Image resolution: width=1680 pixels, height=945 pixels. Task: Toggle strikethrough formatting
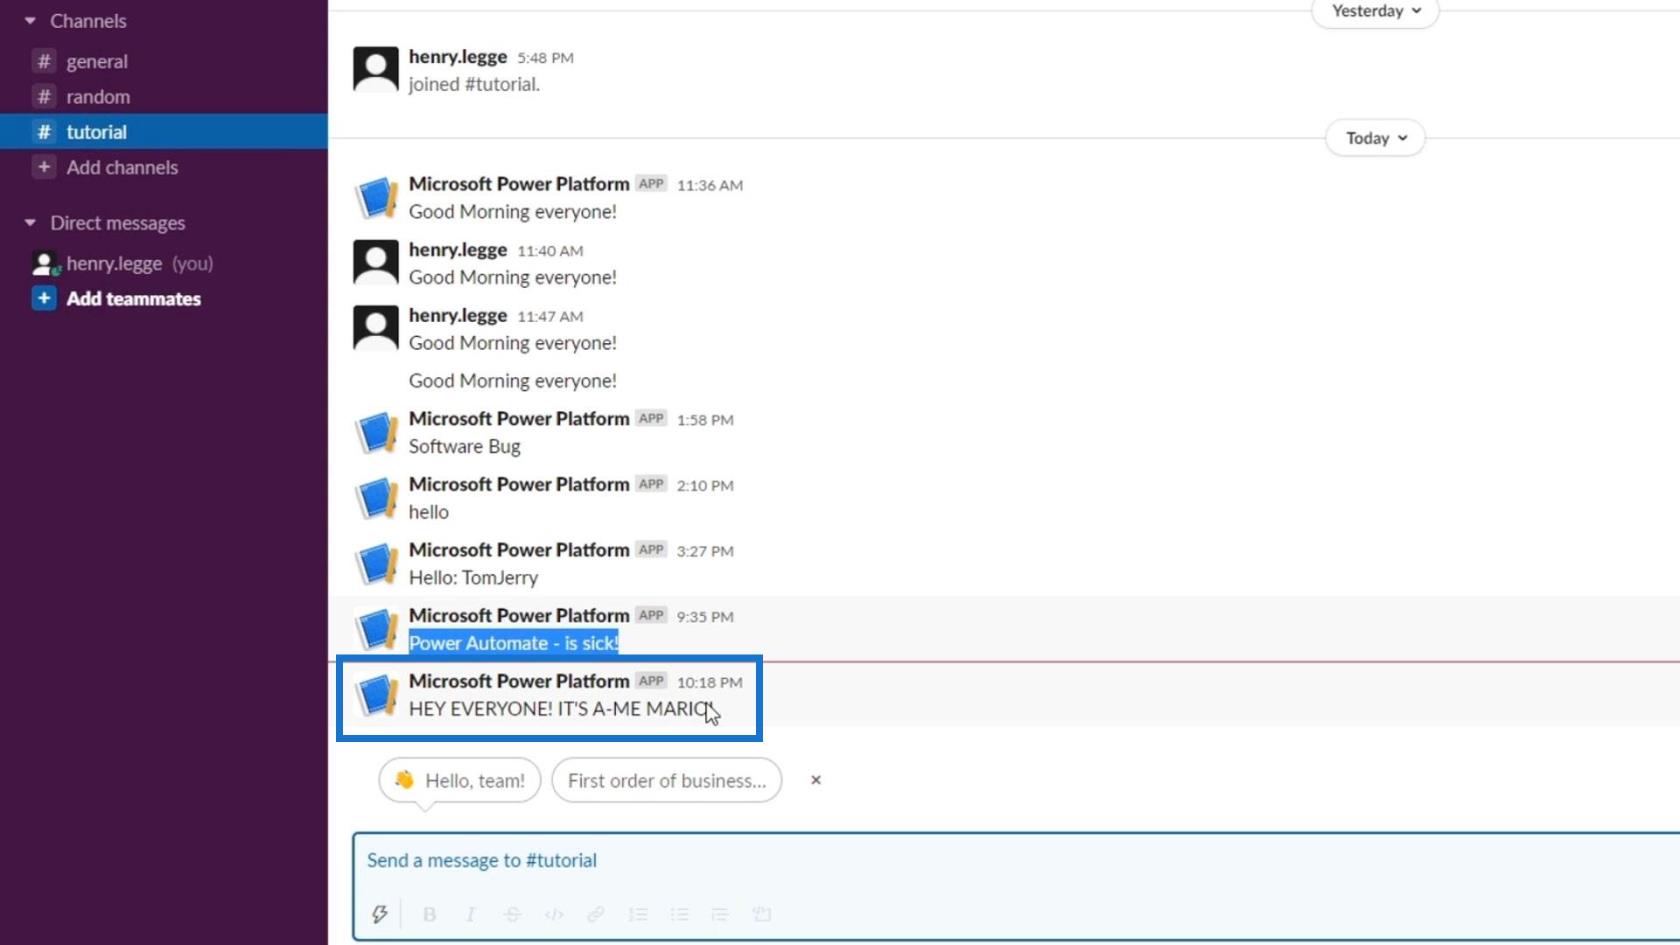click(512, 914)
